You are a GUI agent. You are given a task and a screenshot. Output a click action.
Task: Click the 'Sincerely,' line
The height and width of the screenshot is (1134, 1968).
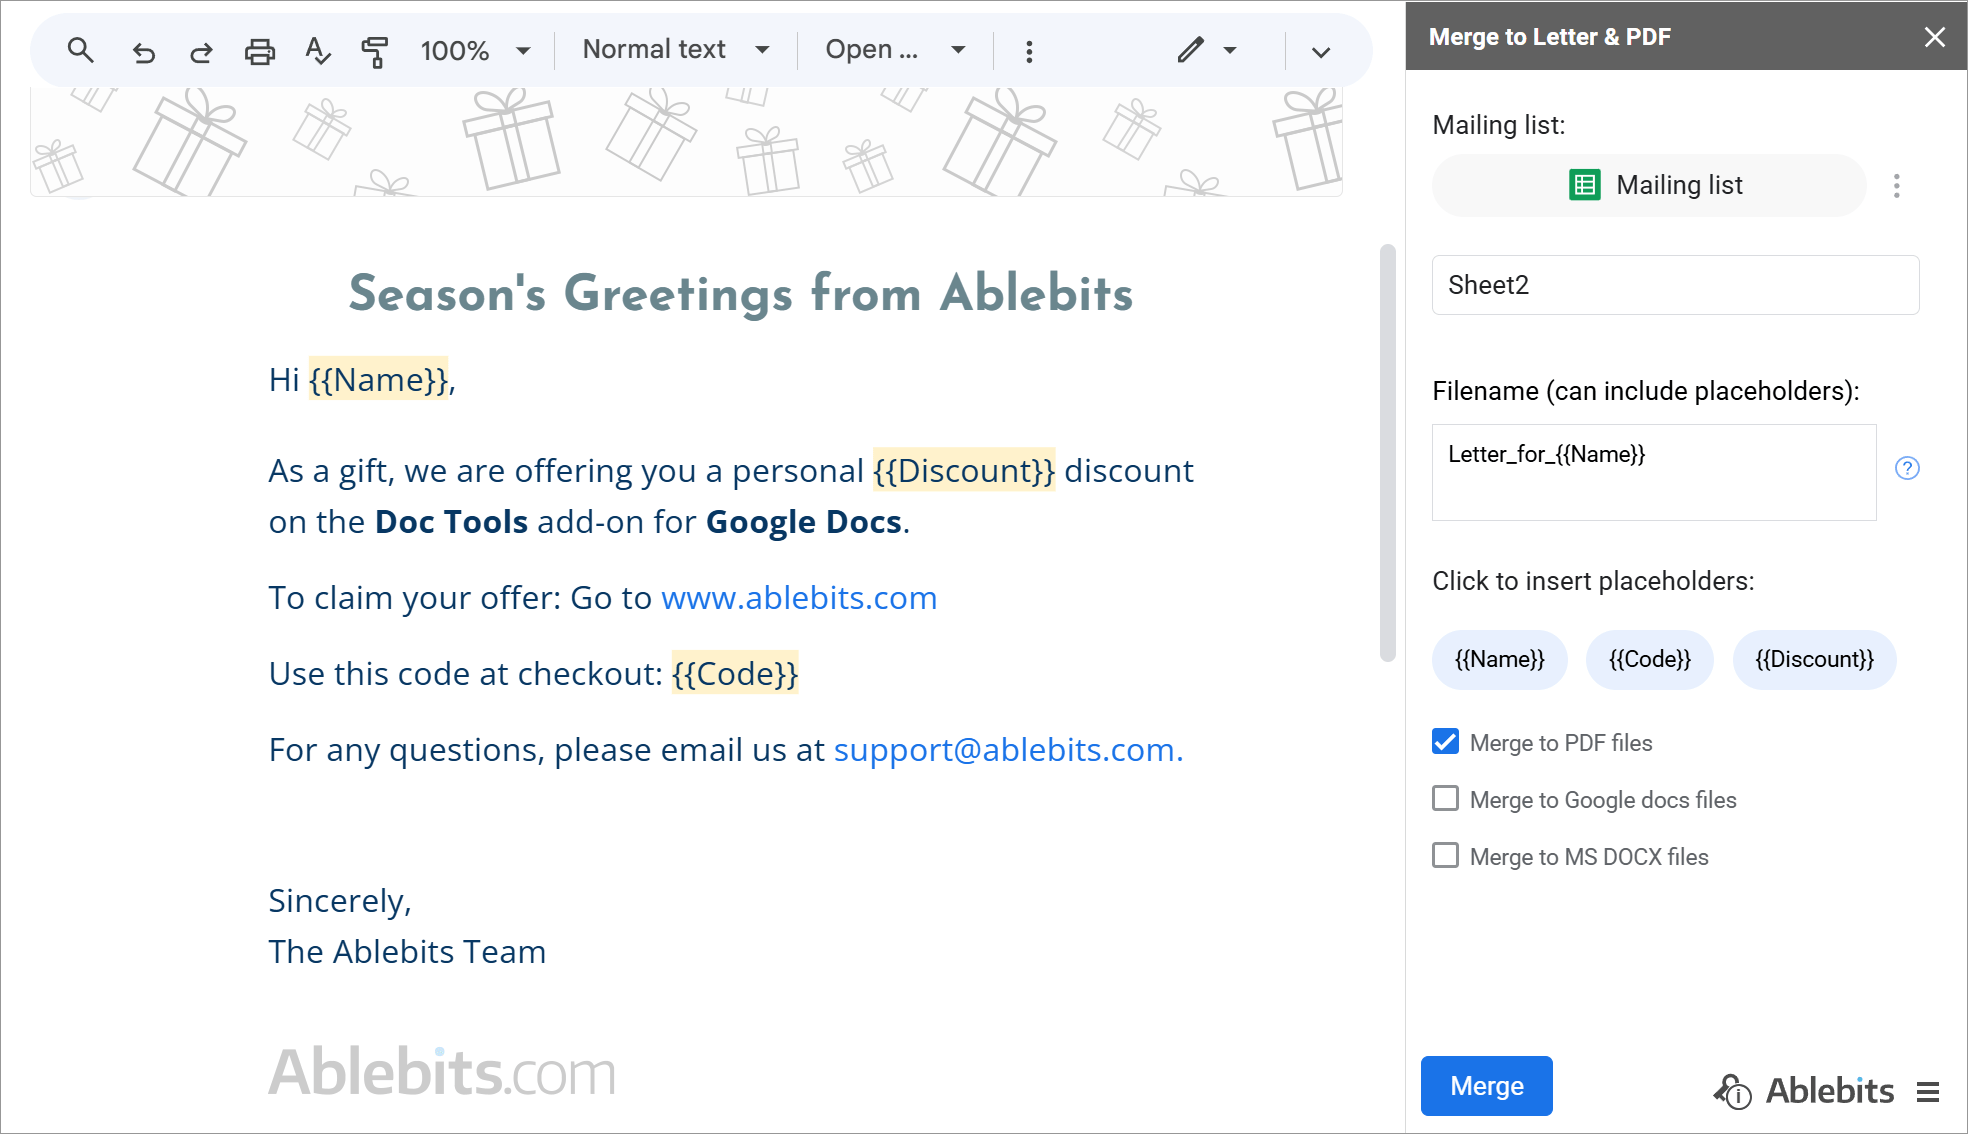(340, 901)
